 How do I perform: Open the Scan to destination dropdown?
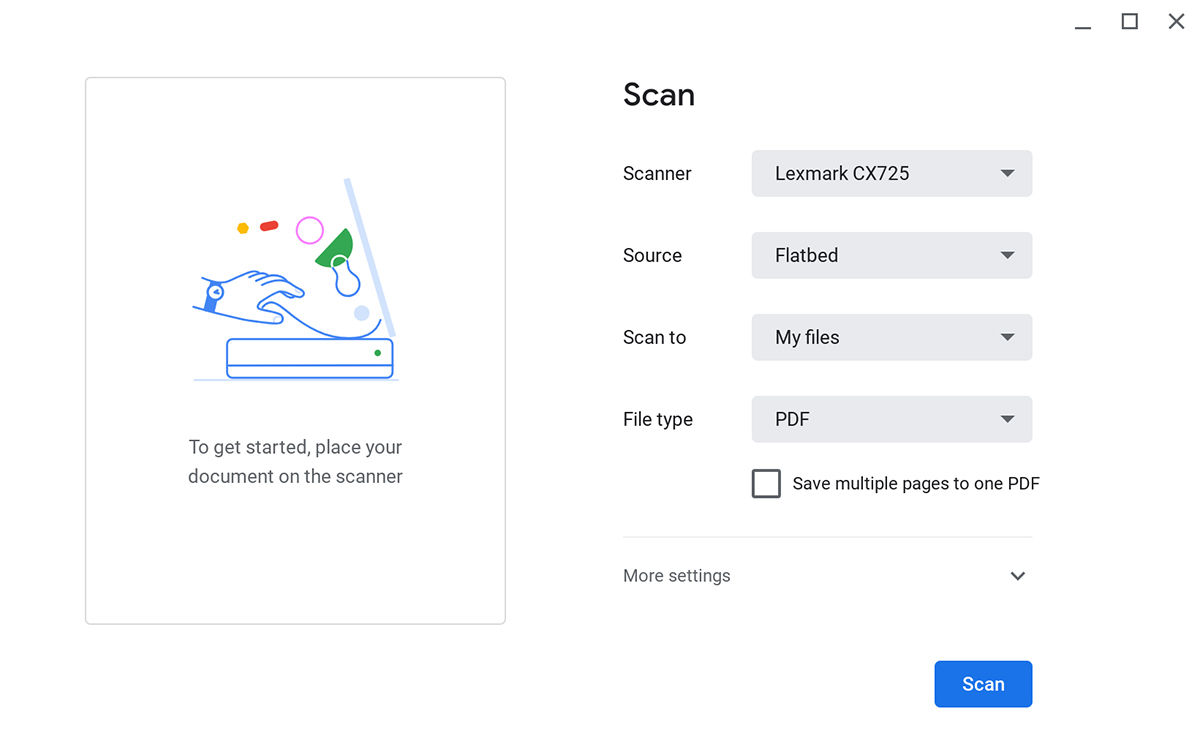(891, 337)
